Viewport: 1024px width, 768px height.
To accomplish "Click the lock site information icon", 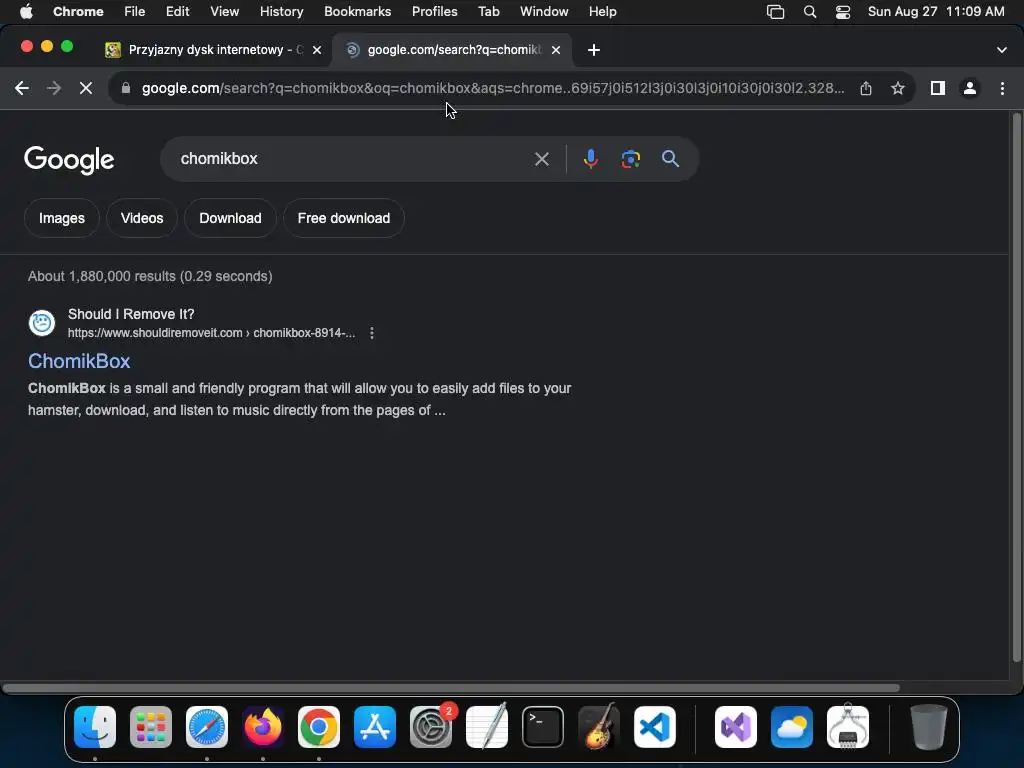I will 126,88.
